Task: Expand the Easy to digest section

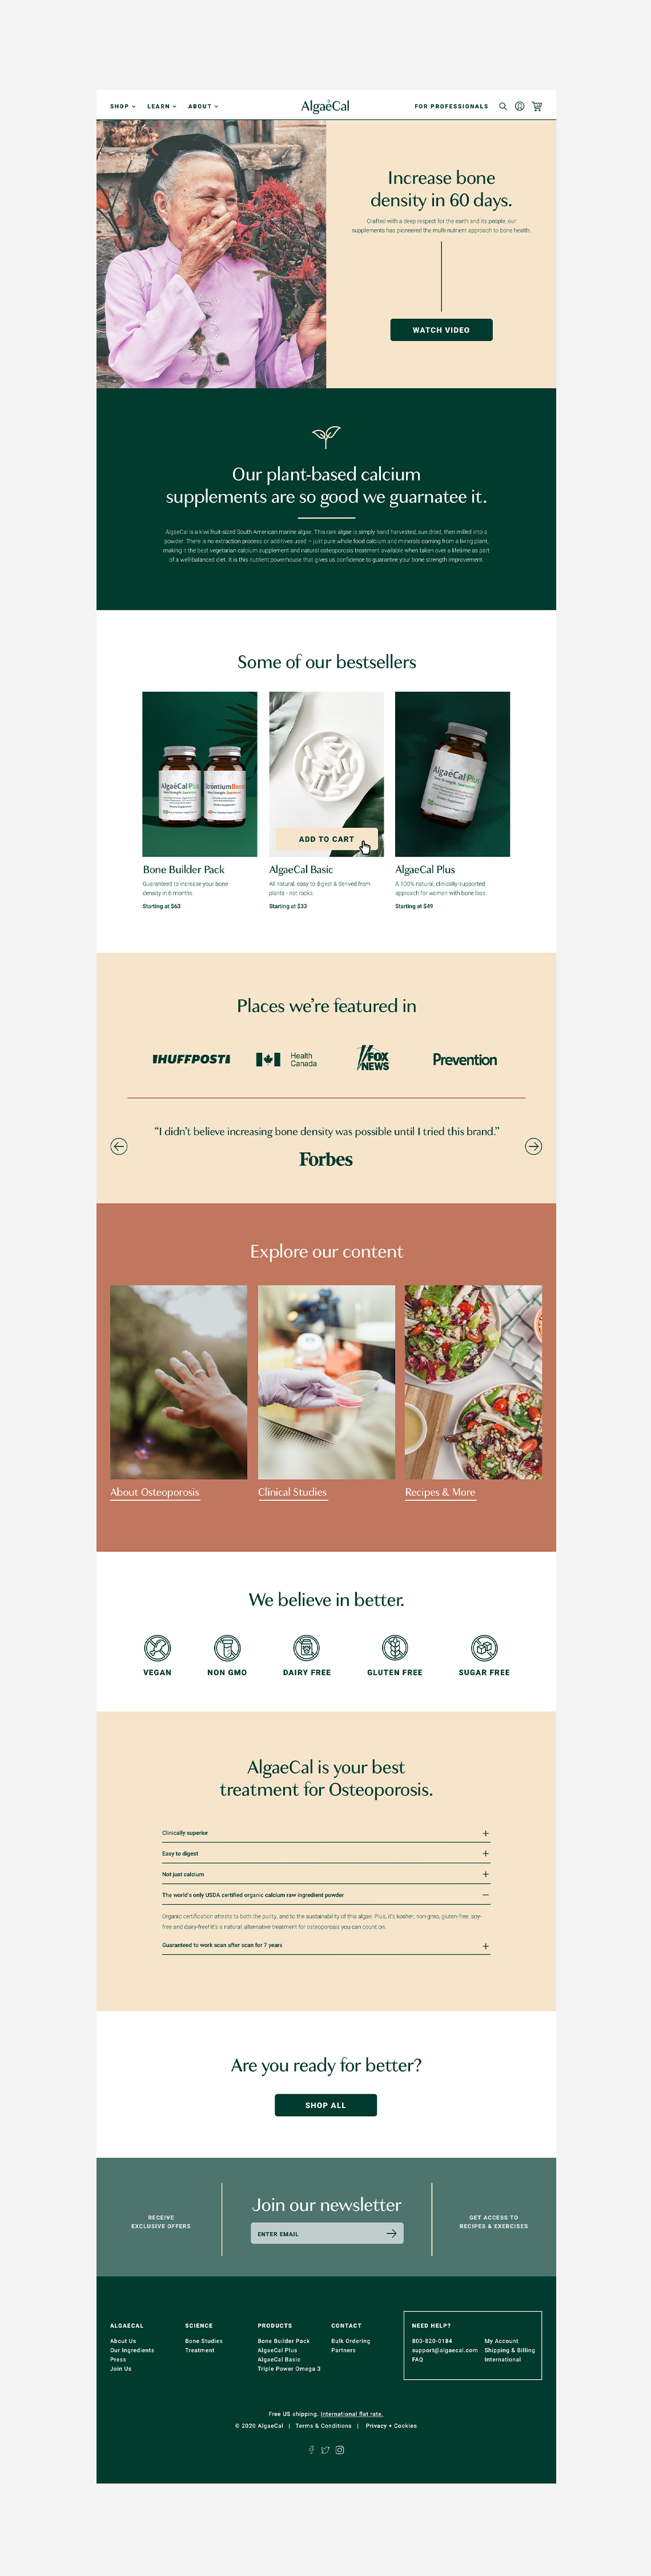Action: tap(326, 1853)
